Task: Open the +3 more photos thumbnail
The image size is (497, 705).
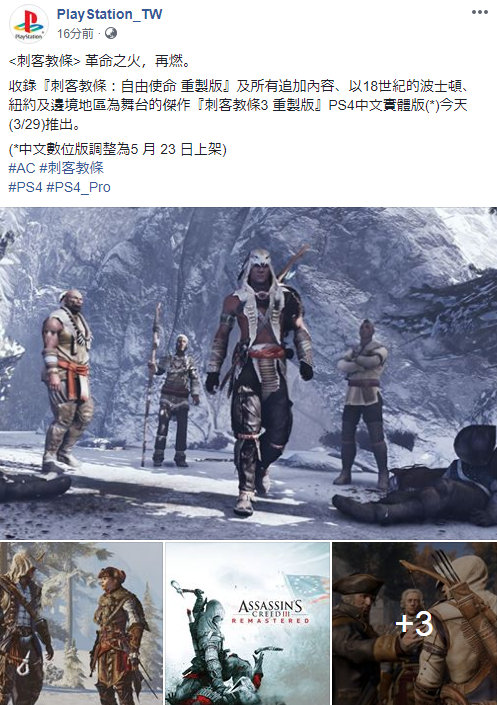Action: [x=415, y=624]
